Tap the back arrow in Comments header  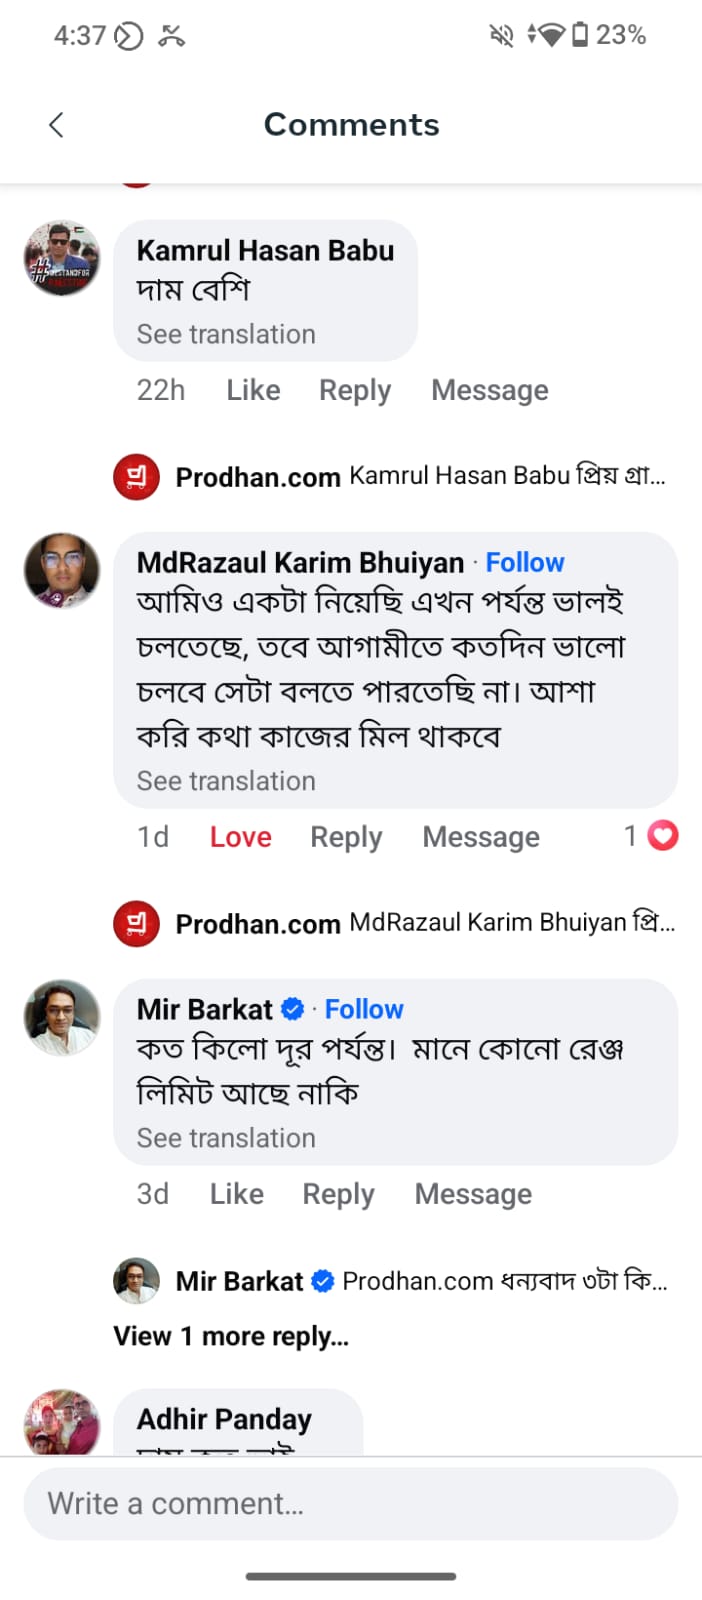click(56, 125)
